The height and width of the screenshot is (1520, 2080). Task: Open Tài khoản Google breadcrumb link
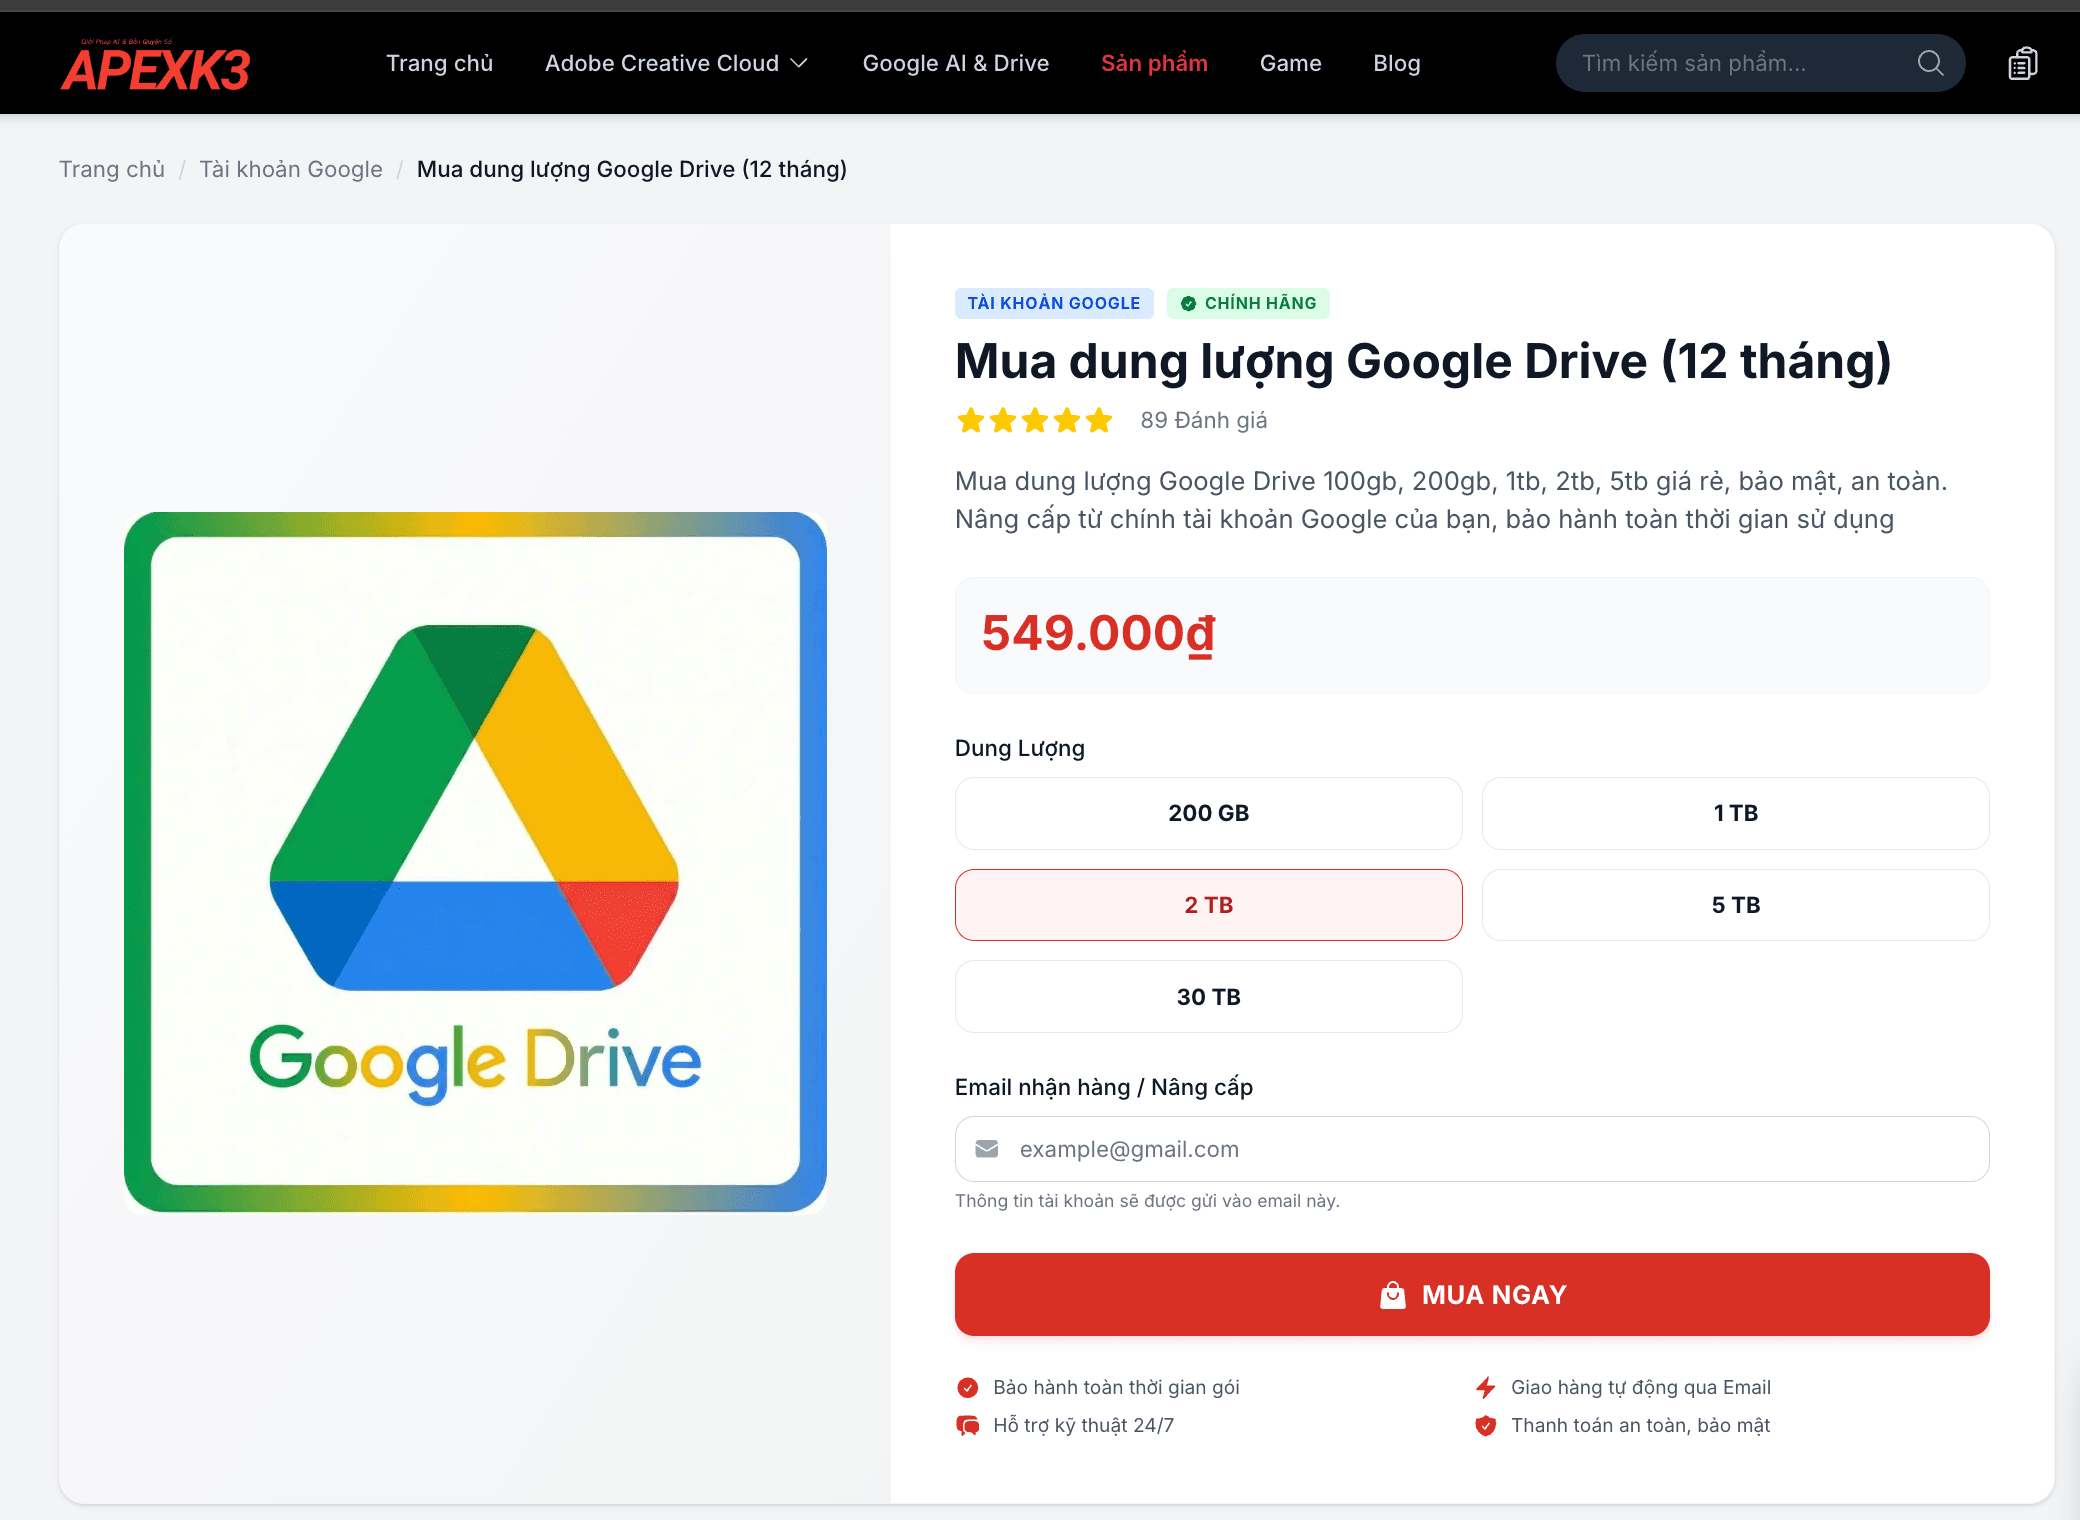pyautogui.click(x=291, y=169)
